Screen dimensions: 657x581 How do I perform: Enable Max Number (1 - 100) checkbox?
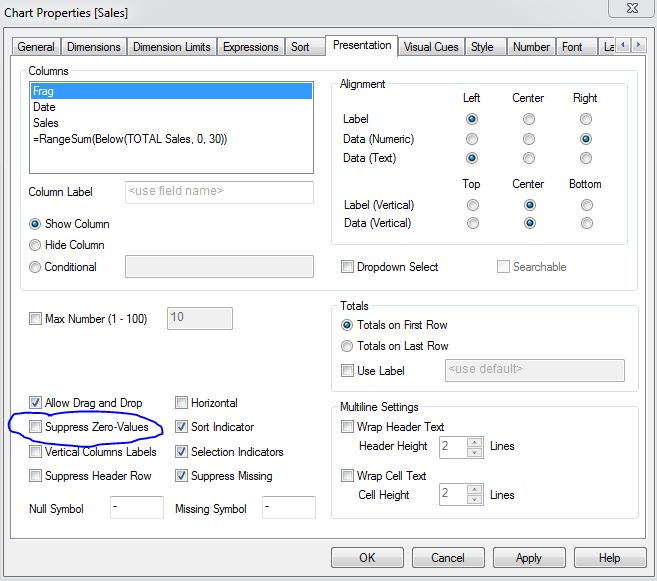tap(35, 319)
